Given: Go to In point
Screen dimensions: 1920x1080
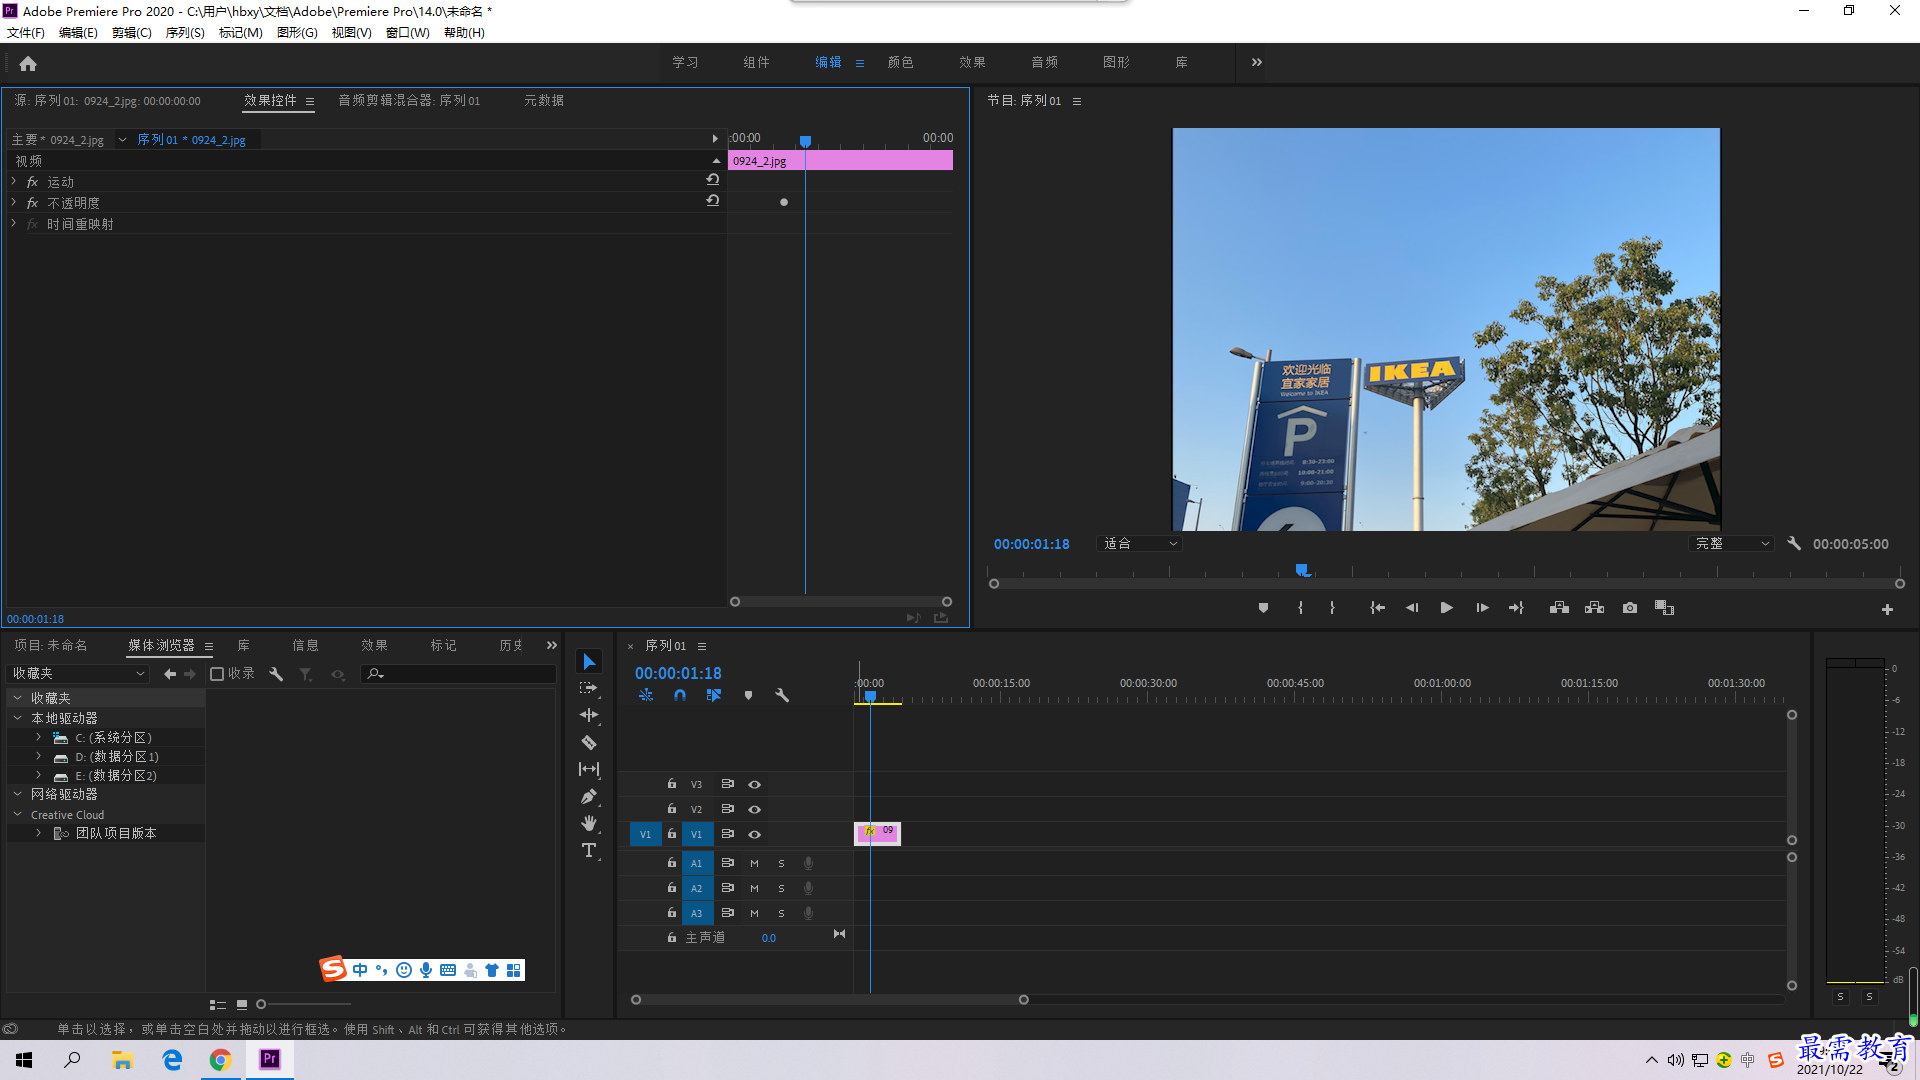Looking at the screenshot, I should (1377, 608).
